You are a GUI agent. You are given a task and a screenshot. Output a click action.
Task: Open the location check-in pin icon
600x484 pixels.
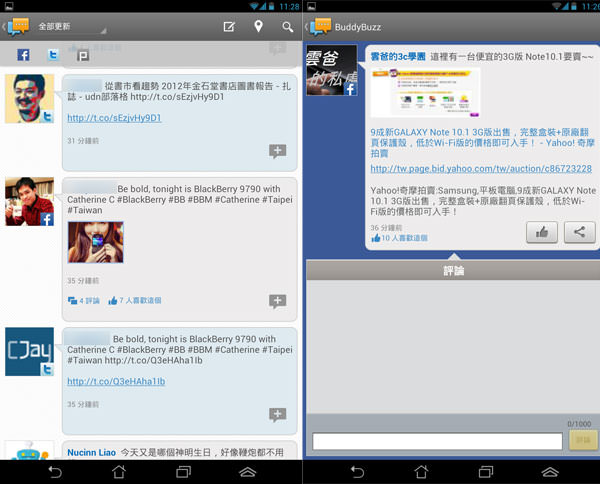coord(258,26)
